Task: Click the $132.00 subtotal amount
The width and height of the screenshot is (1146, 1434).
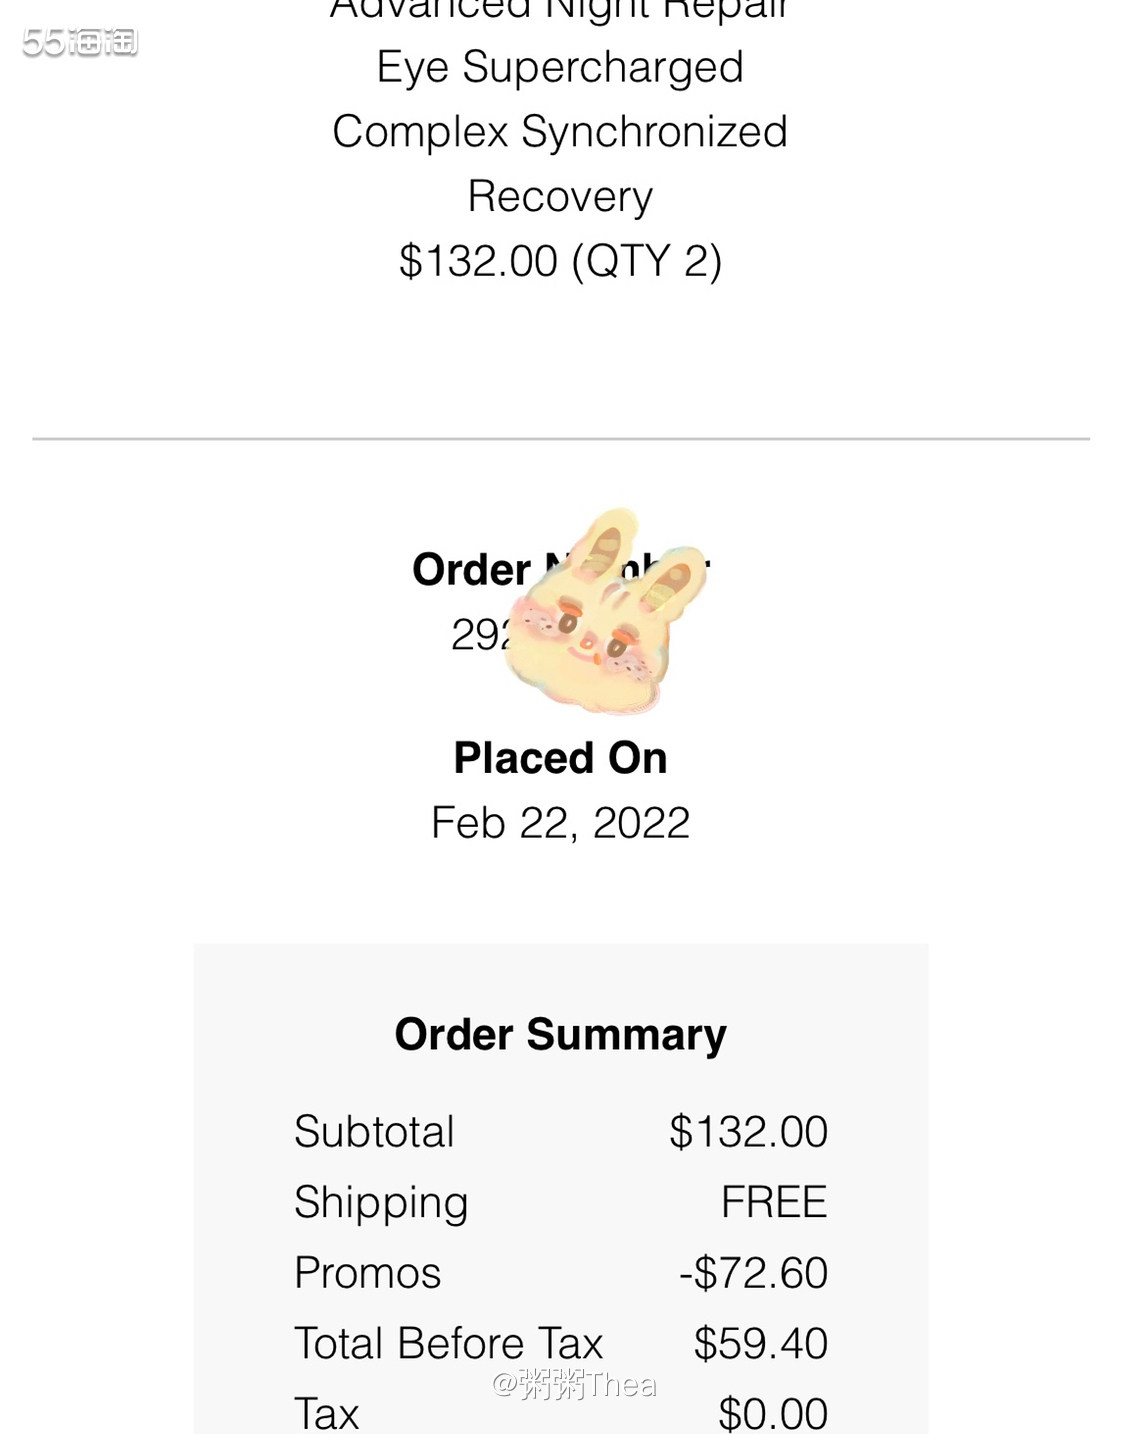Action: [x=748, y=1132]
